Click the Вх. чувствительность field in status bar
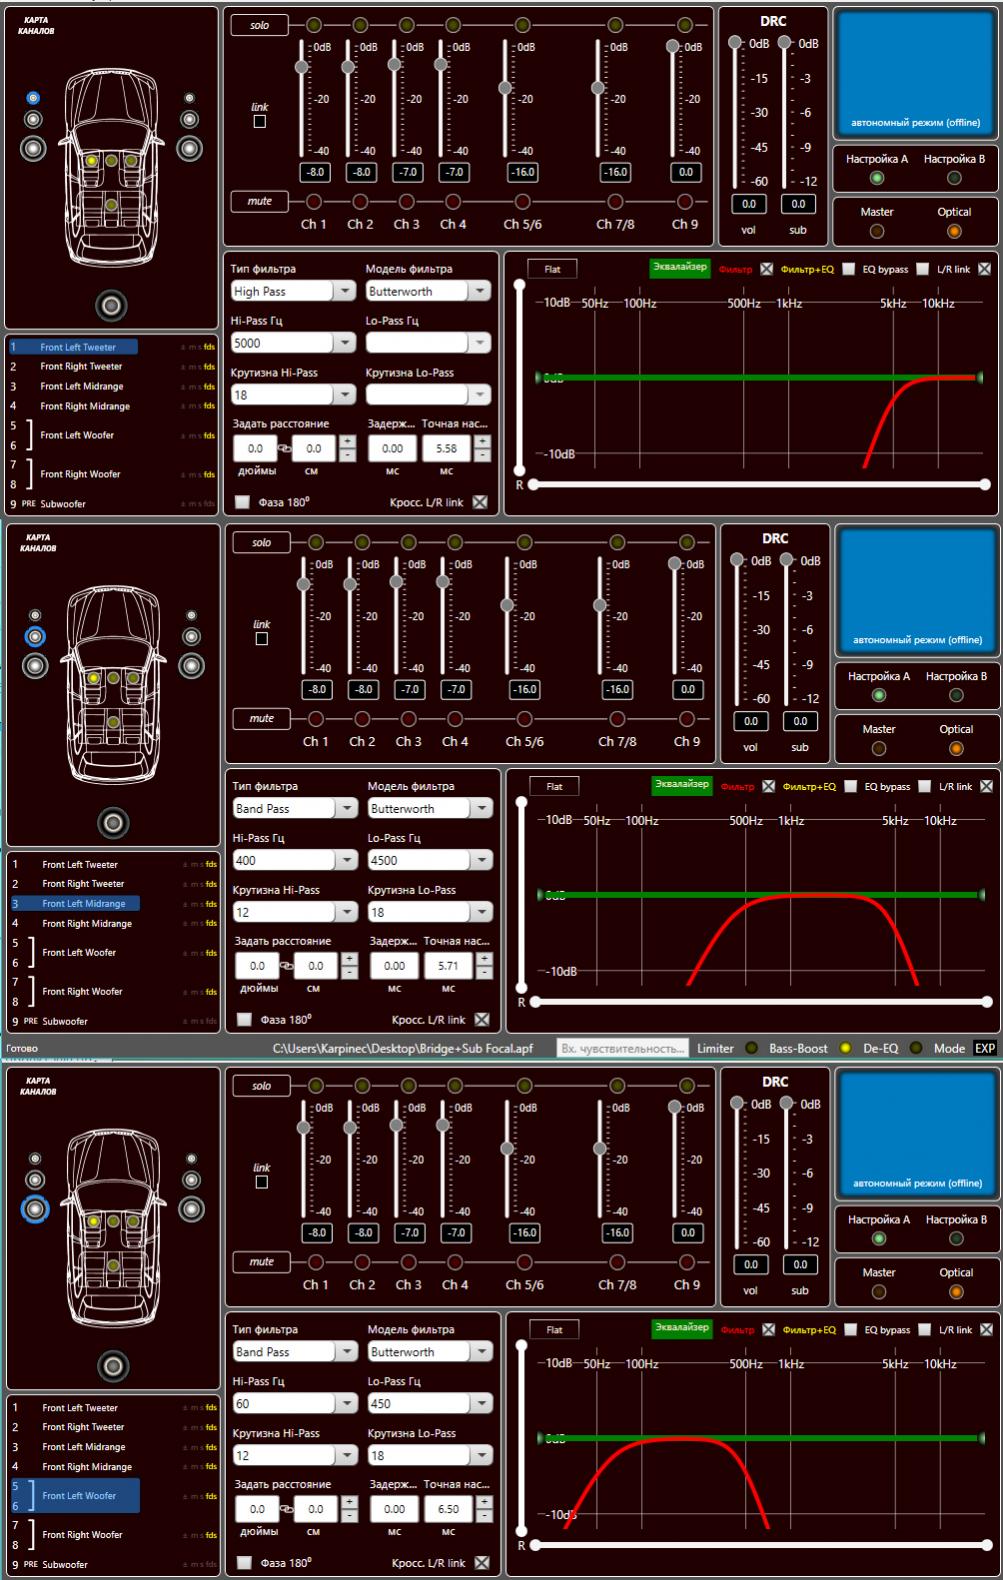 (622, 1048)
